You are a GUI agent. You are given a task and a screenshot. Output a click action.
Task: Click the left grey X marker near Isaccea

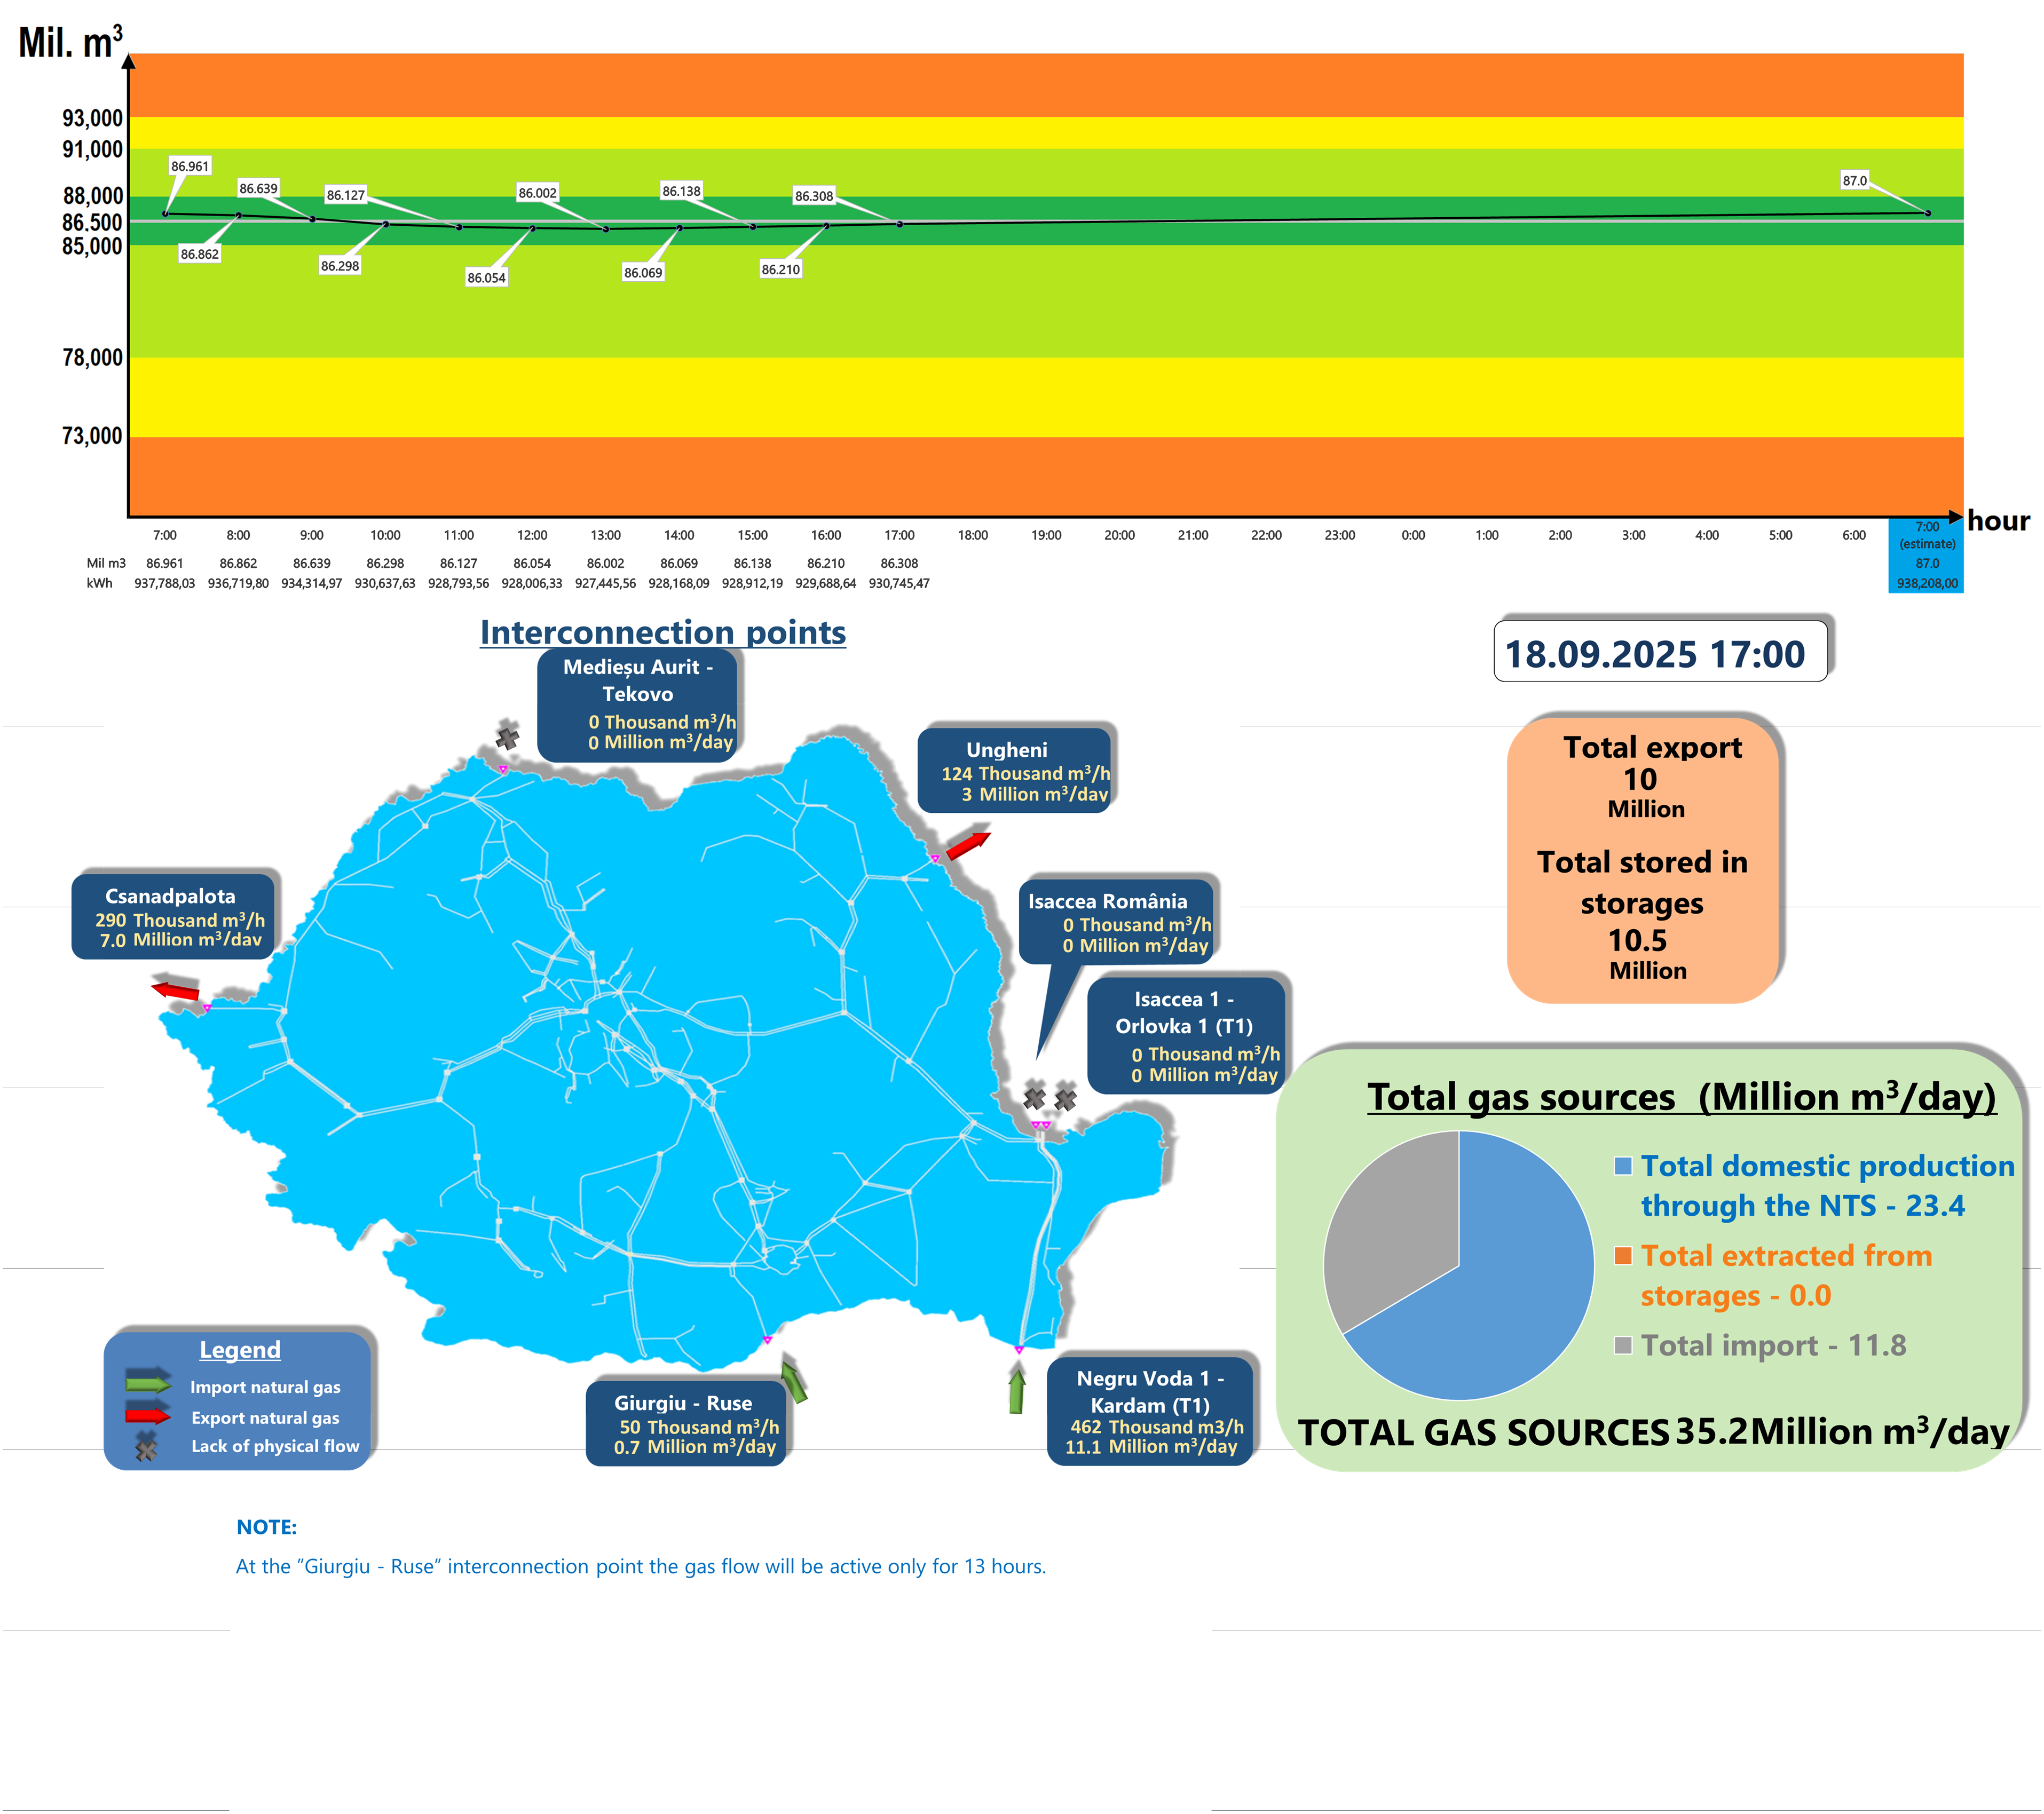tap(1035, 1097)
